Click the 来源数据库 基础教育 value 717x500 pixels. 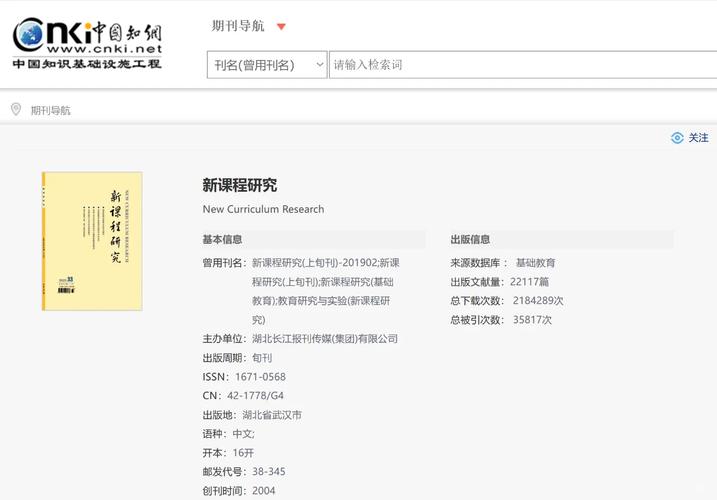tap(535, 263)
